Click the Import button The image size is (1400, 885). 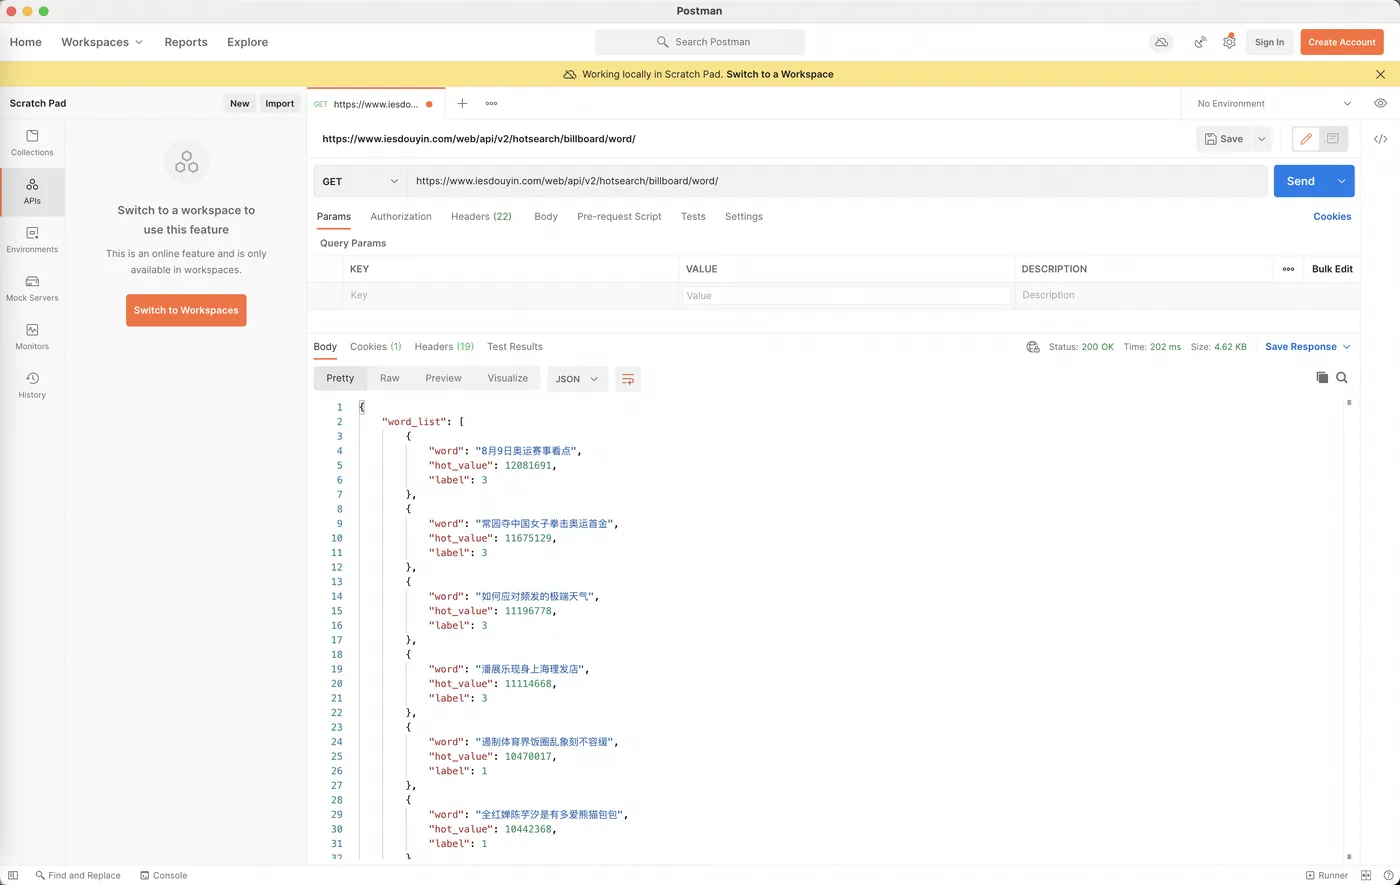tap(280, 103)
